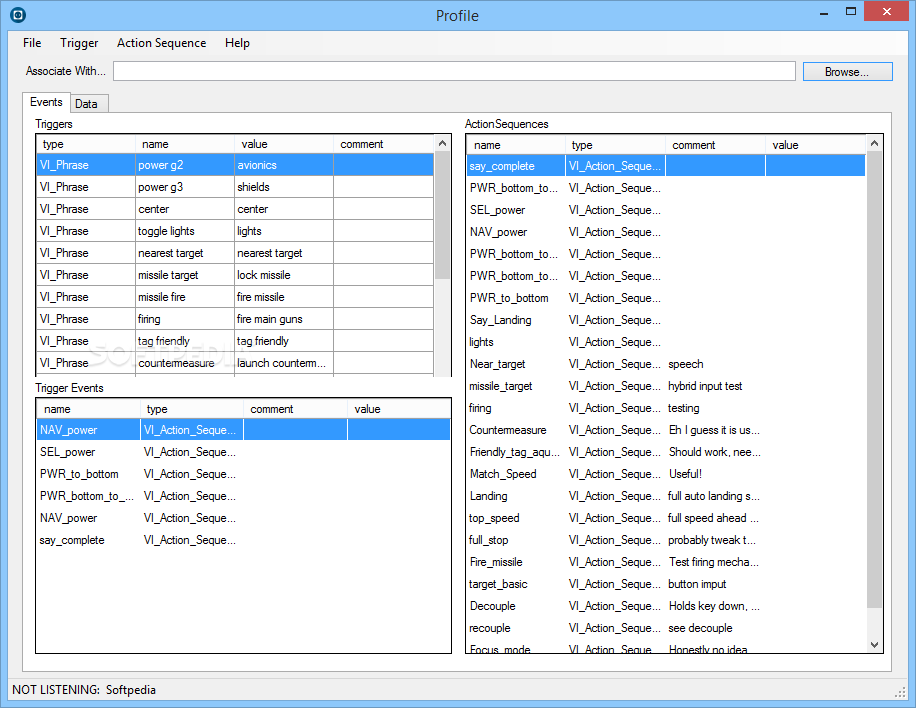The width and height of the screenshot is (916, 708).
Task: Select Match_Speed action sequence
Action: pos(666,474)
